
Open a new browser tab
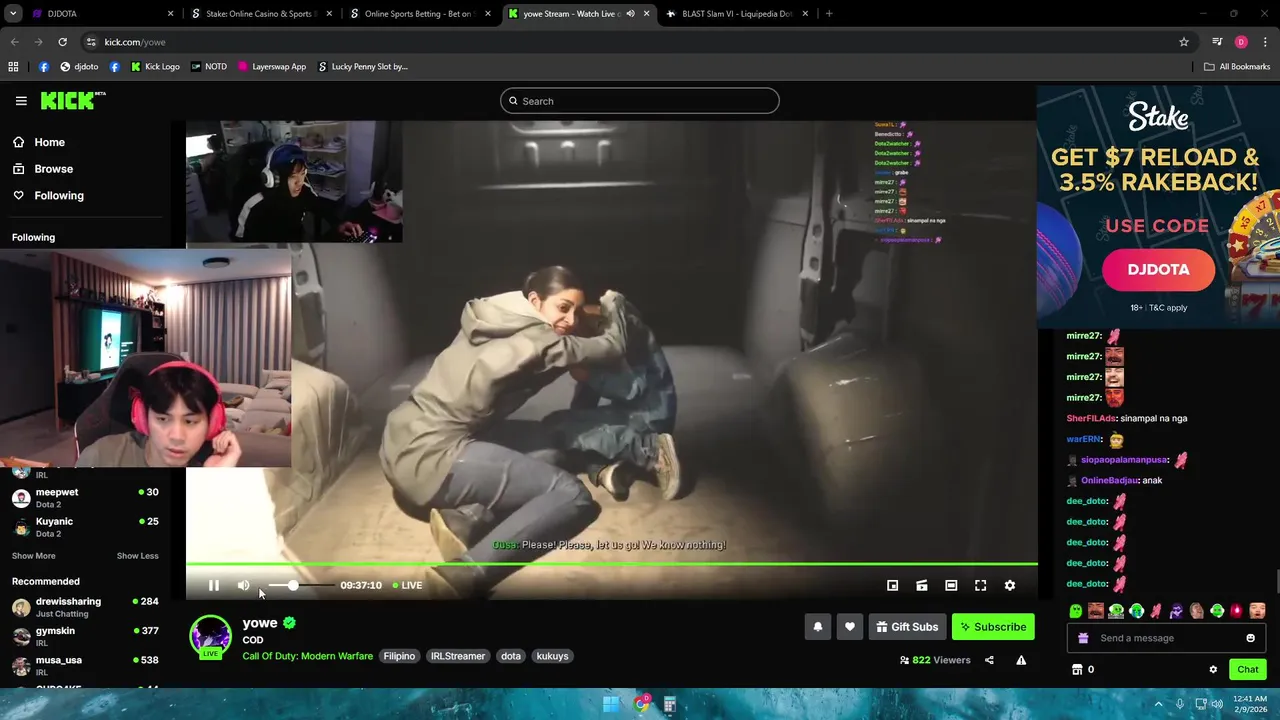(x=829, y=14)
